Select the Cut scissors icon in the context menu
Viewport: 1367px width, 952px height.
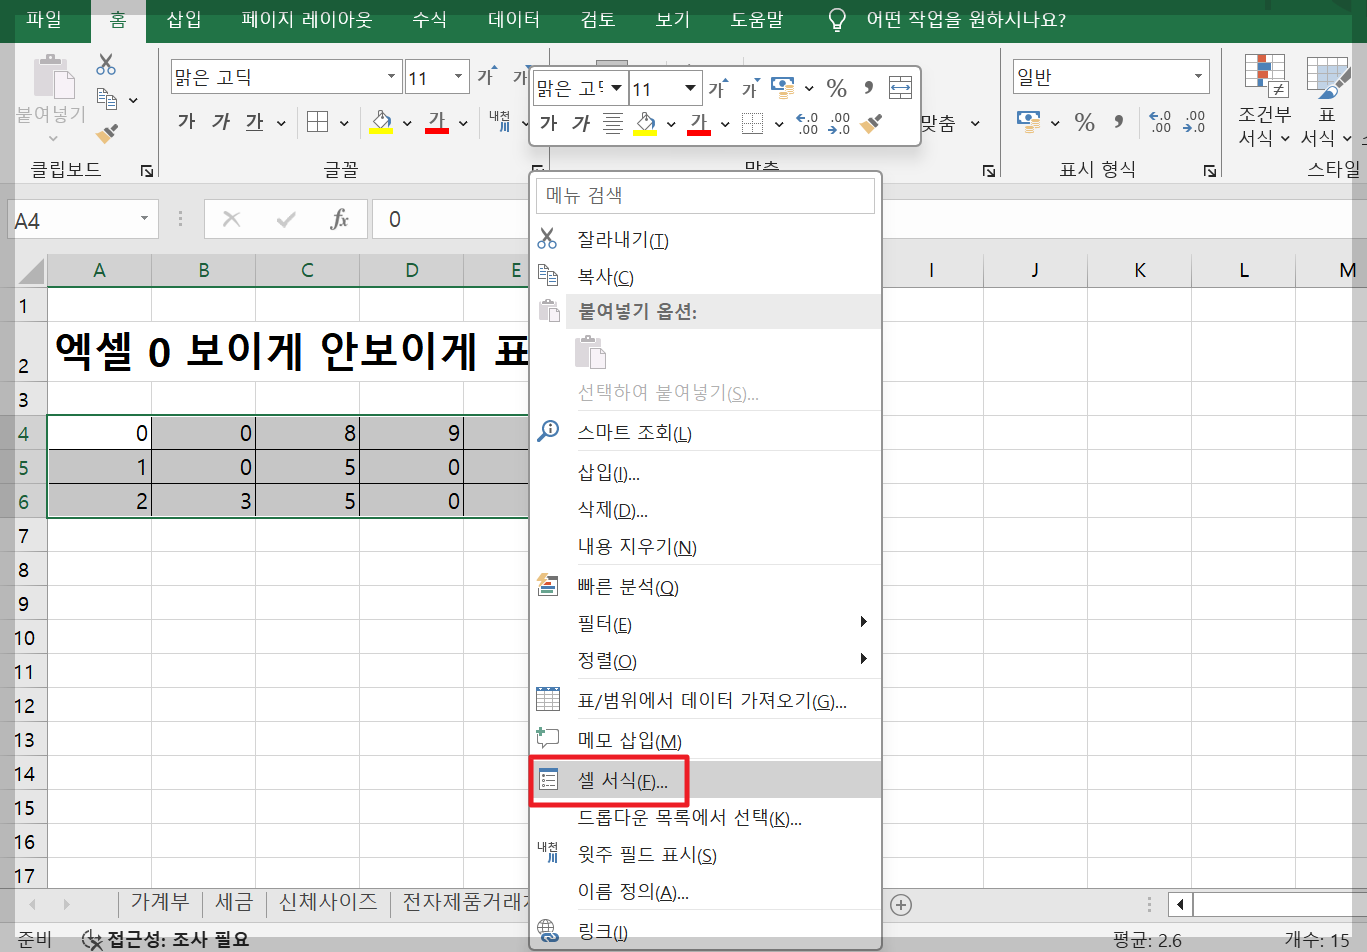(x=548, y=237)
